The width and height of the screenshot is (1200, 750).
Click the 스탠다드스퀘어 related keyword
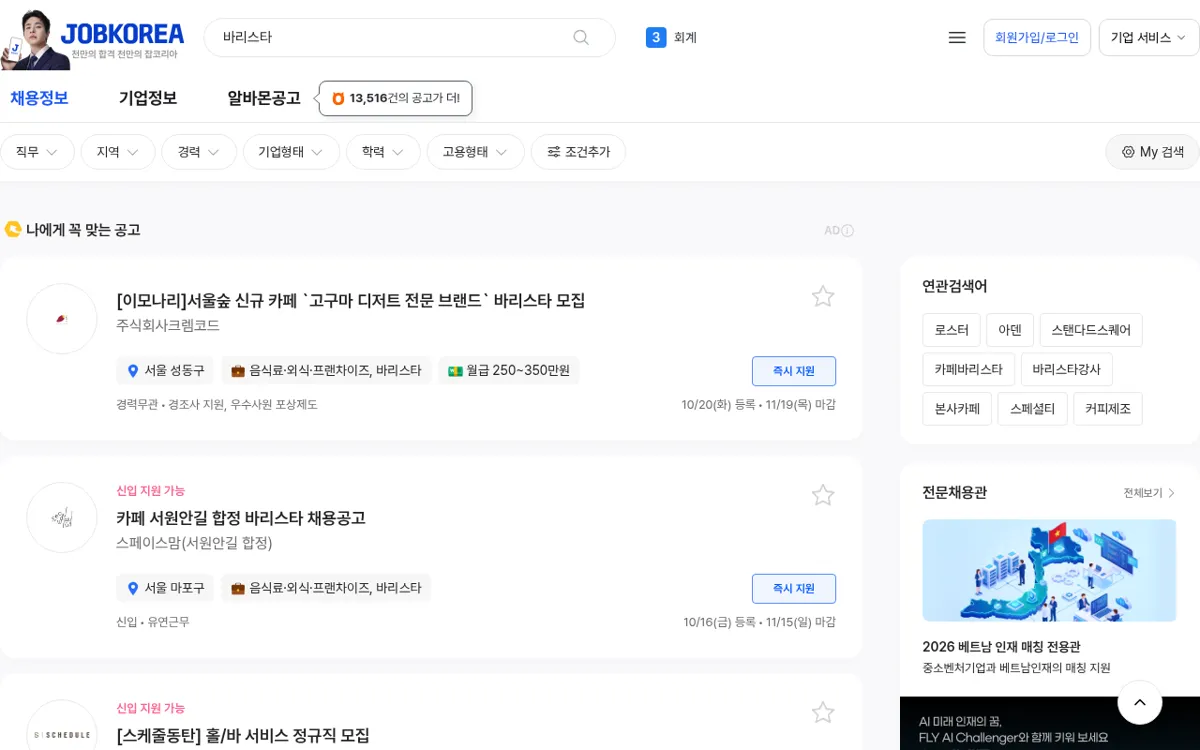click(1091, 330)
